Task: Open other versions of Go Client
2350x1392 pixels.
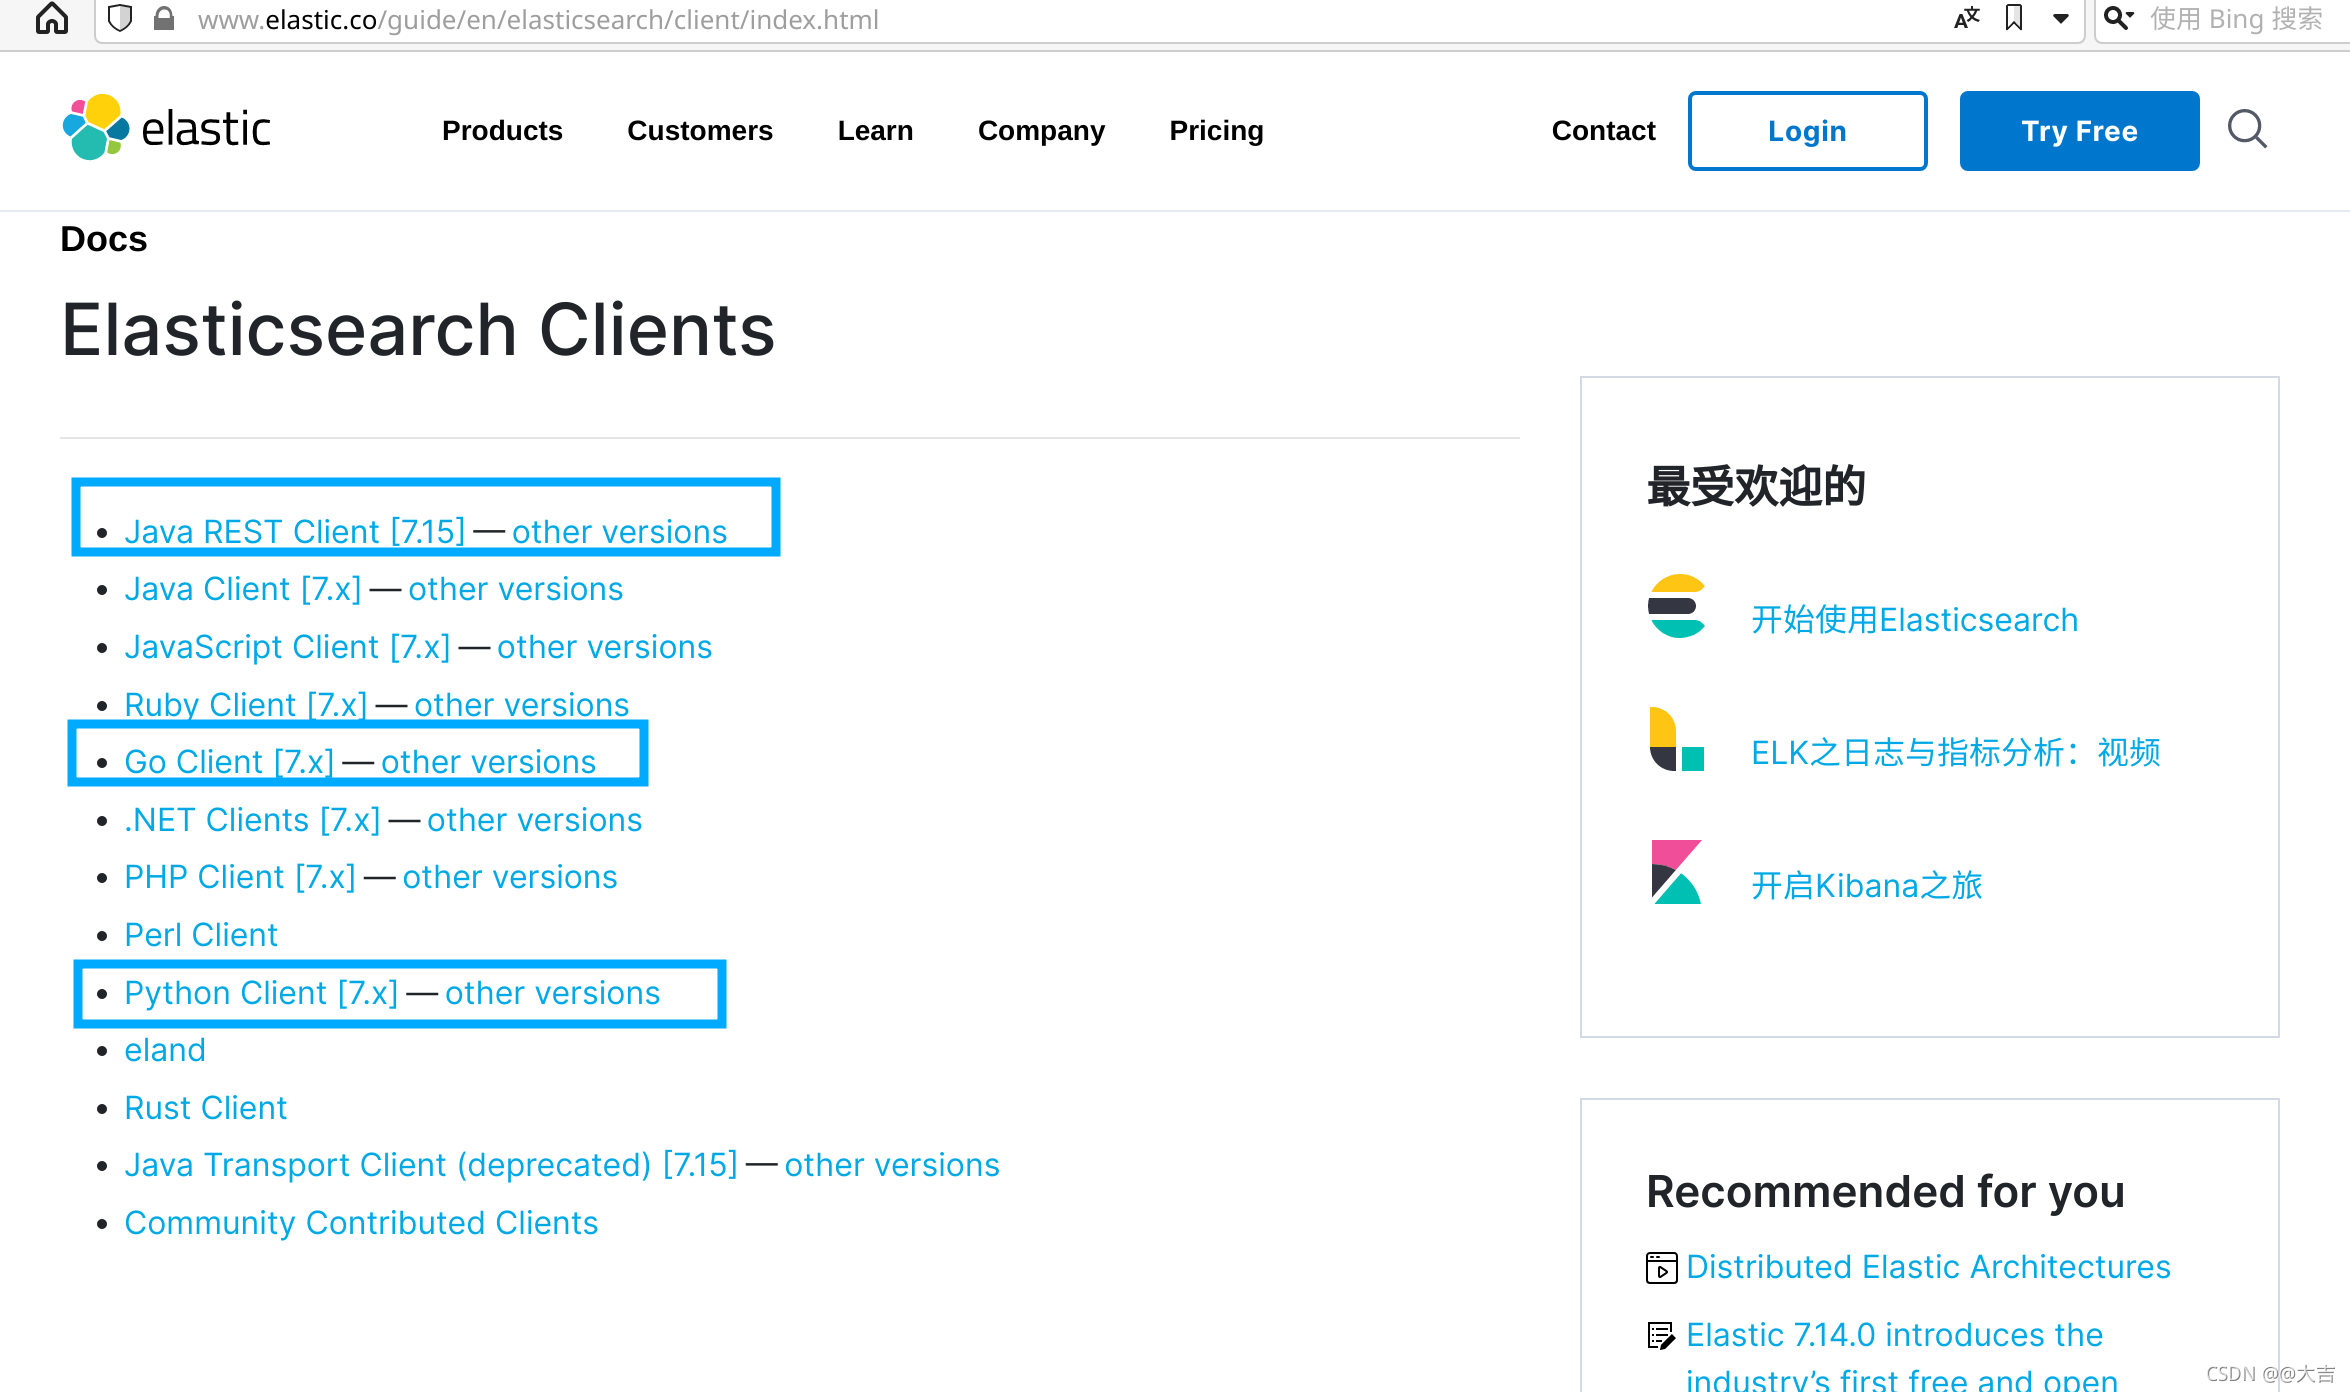Action: click(x=488, y=762)
